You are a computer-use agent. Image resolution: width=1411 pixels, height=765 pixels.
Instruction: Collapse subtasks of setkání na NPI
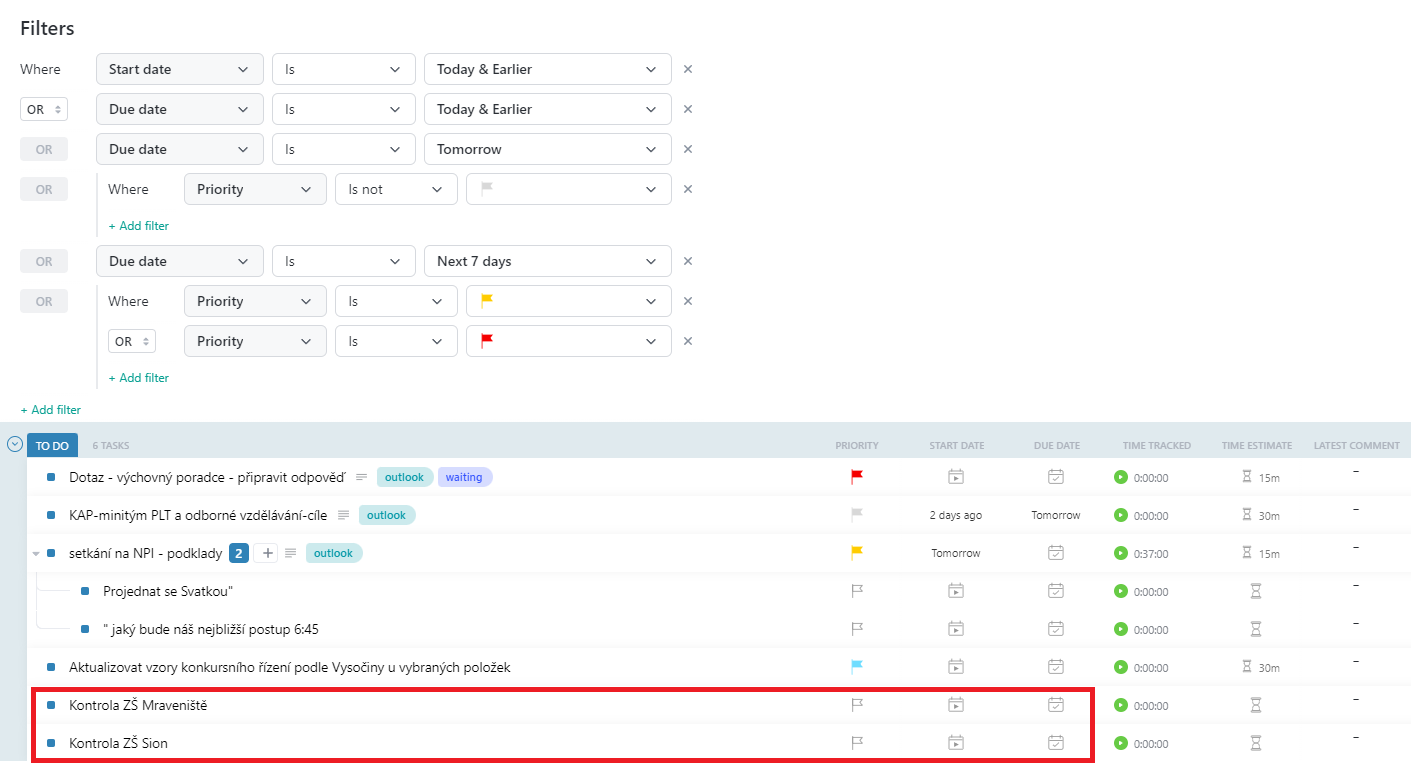pos(37,553)
